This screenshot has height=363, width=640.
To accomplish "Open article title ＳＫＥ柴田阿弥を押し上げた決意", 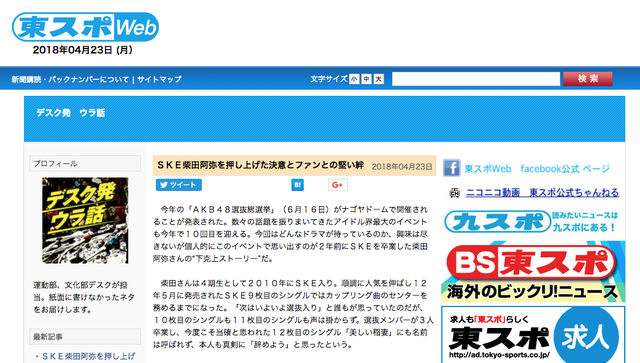I will click(x=260, y=165).
